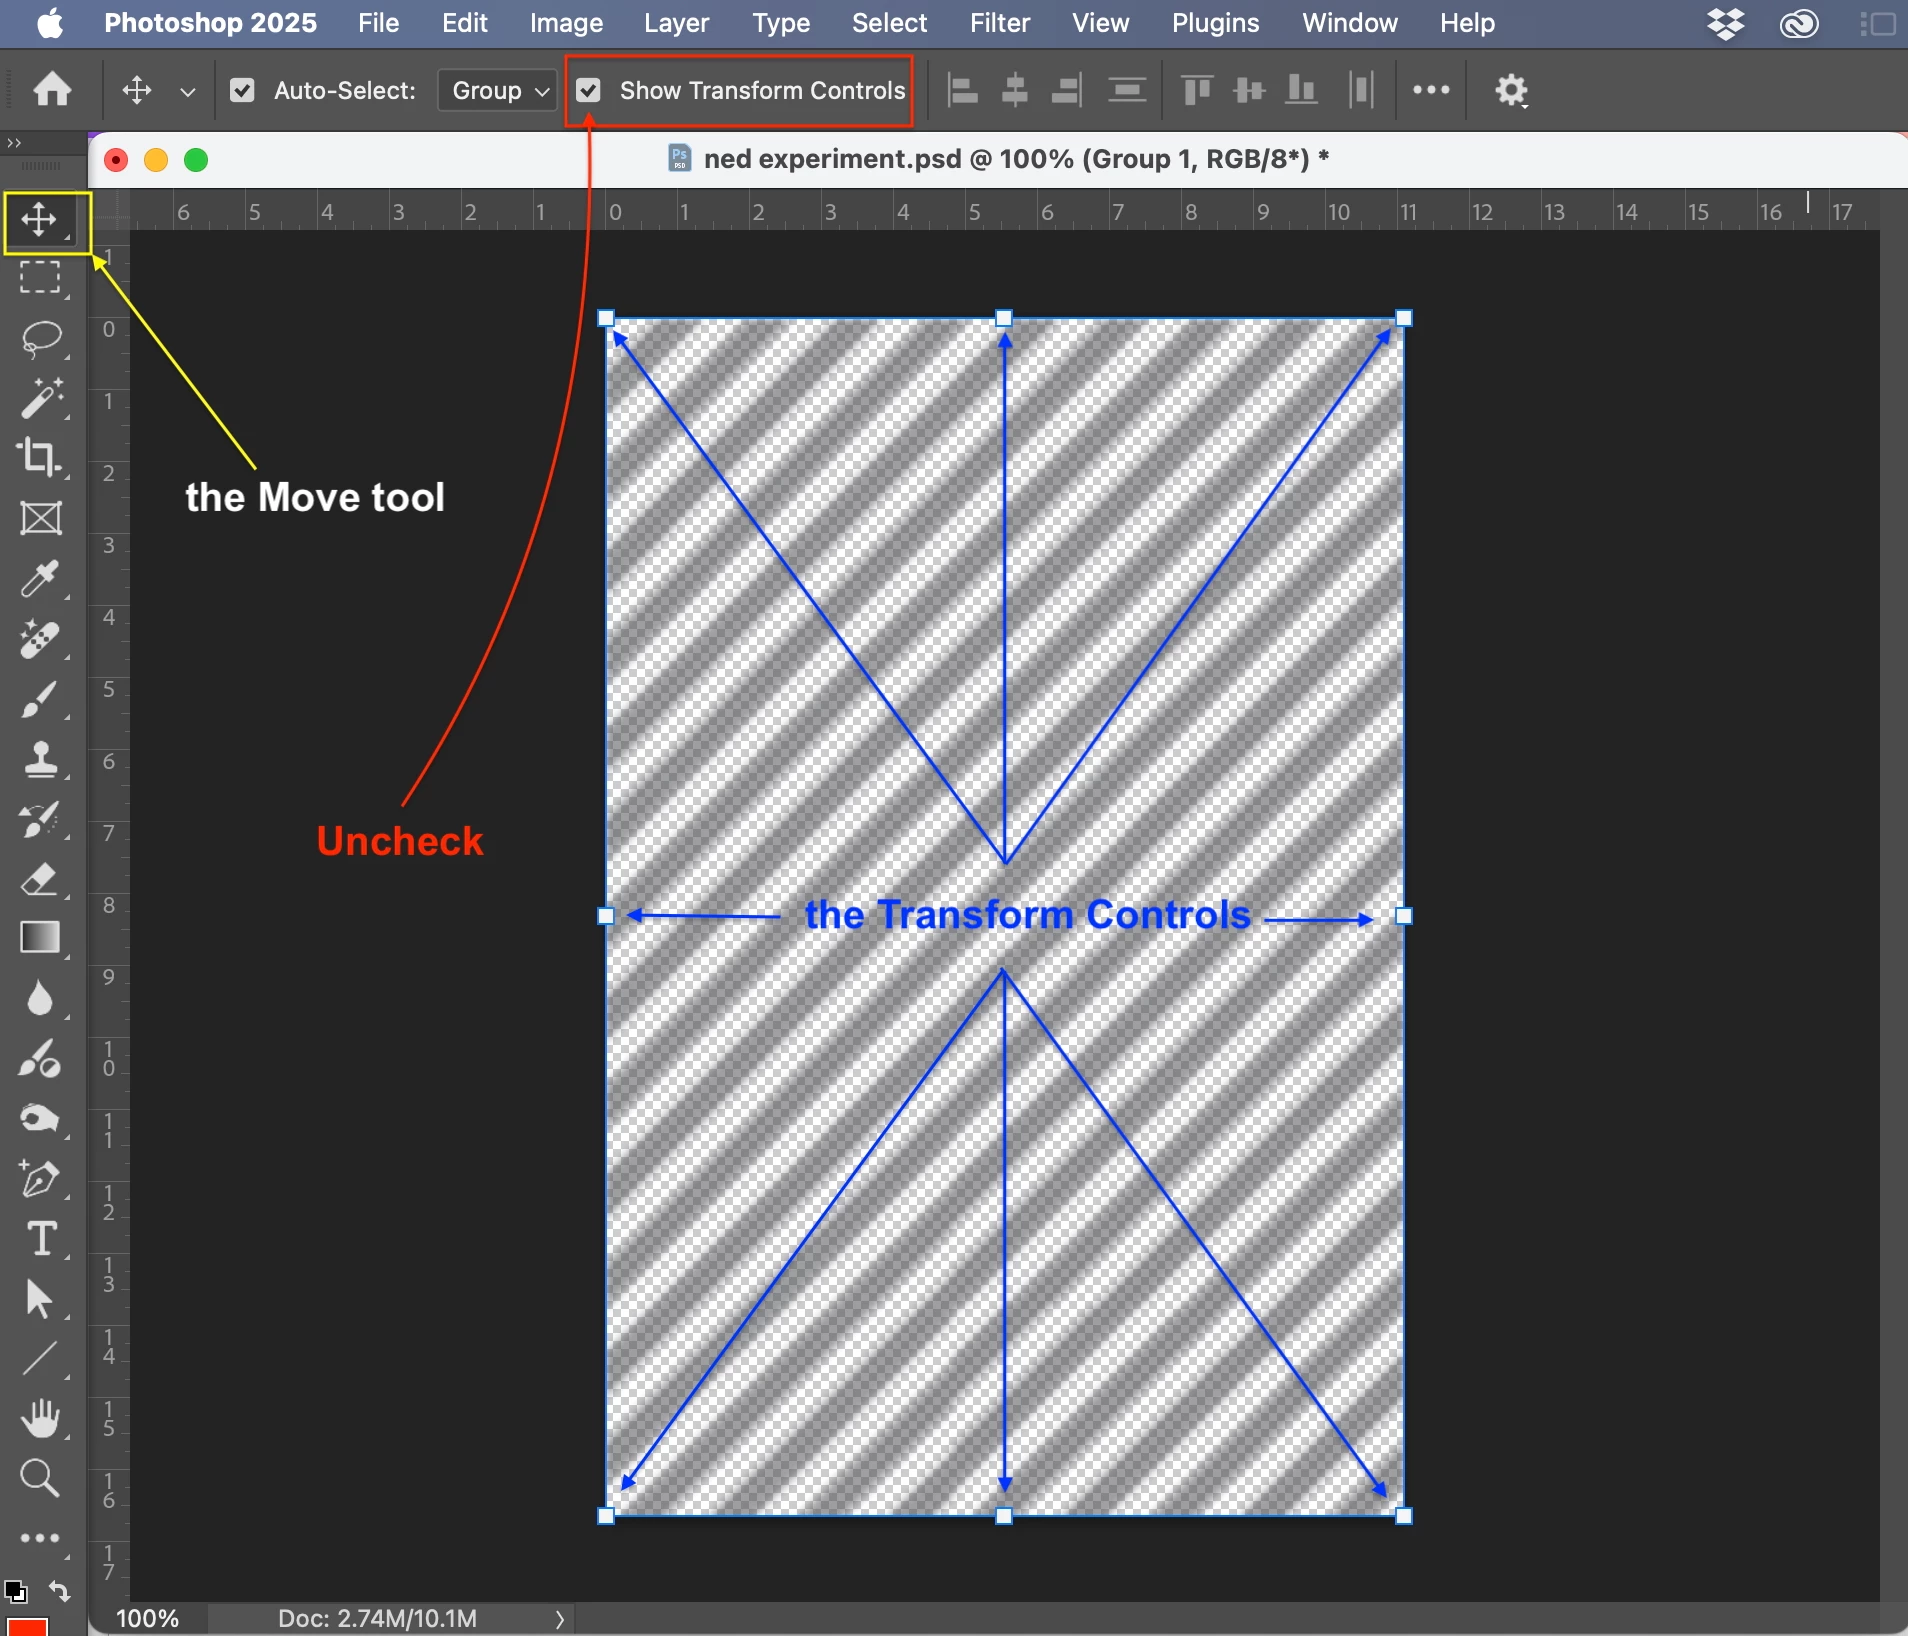This screenshot has width=1908, height=1636.
Task: Select the Crop tool
Action: coord(40,458)
